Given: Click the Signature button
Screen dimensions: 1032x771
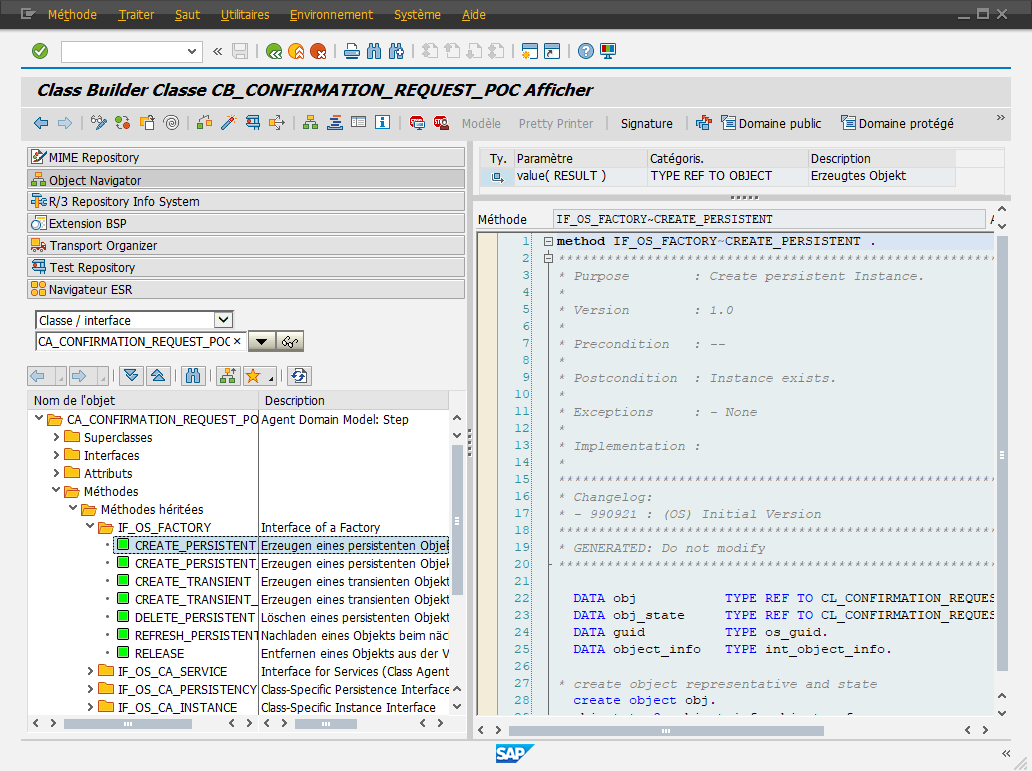Looking at the screenshot, I should pos(646,123).
